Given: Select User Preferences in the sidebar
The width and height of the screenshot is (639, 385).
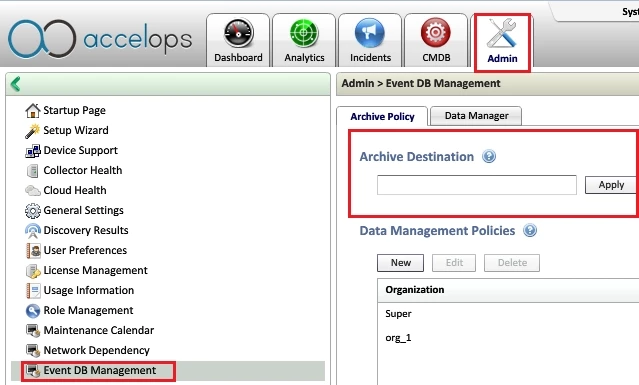Looking at the screenshot, I should 85,250.
